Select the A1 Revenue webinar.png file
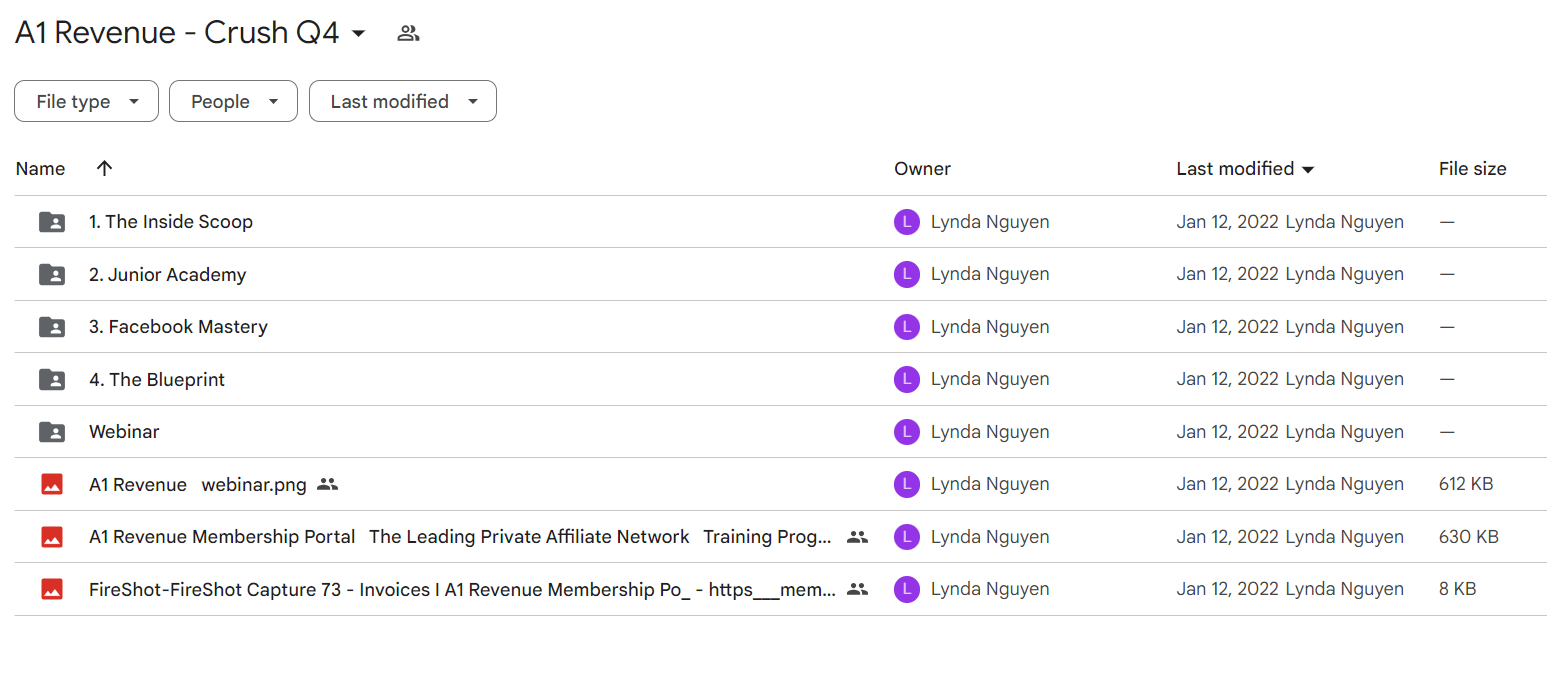Screen dimensions: 1547x682 198,484
